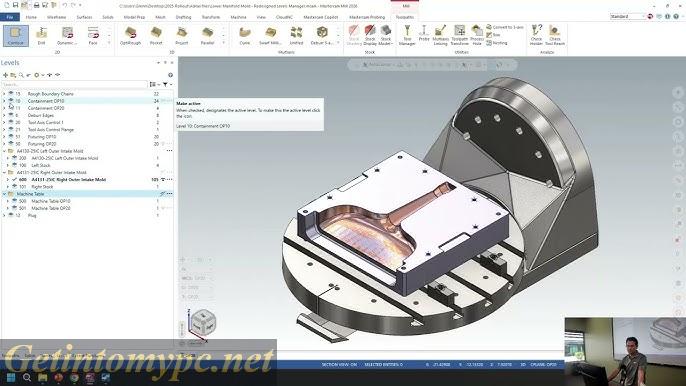686x386 pixels.
Task: Open Multiaxis Linking
Action: click(441, 35)
